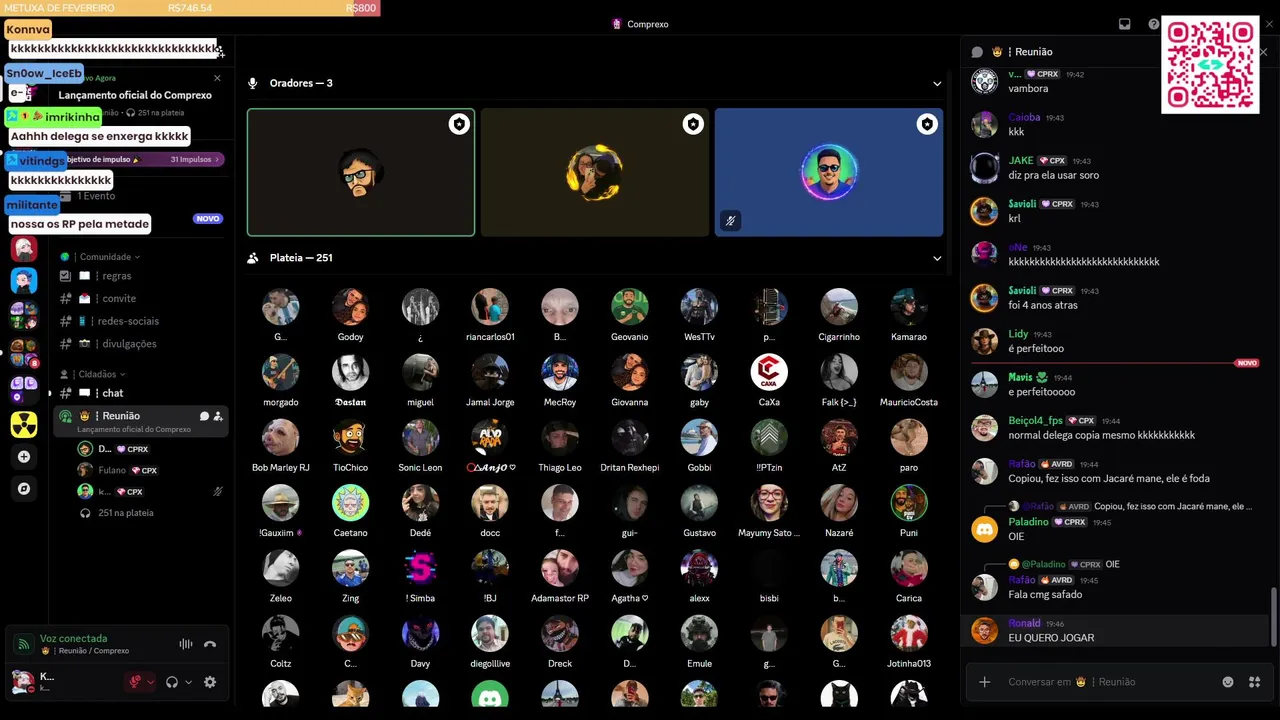The width and height of the screenshot is (1280, 720).
Task: Click invite people icon on Reunião channel
Action: [218, 416]
